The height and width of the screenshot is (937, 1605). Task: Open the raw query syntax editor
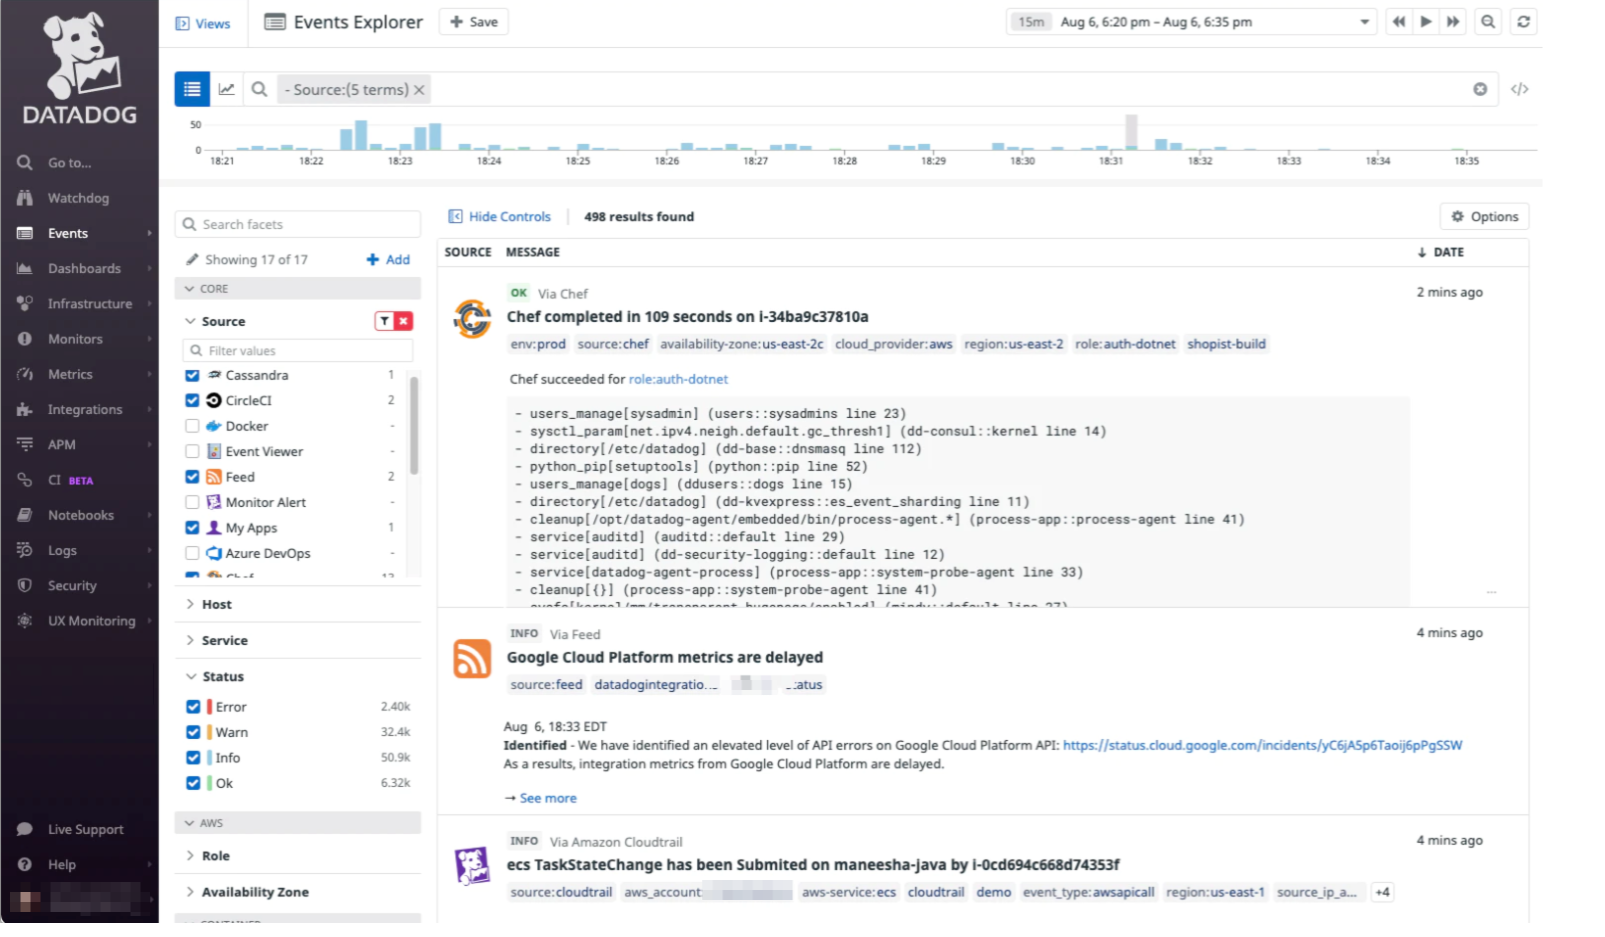pos(1521,89)
